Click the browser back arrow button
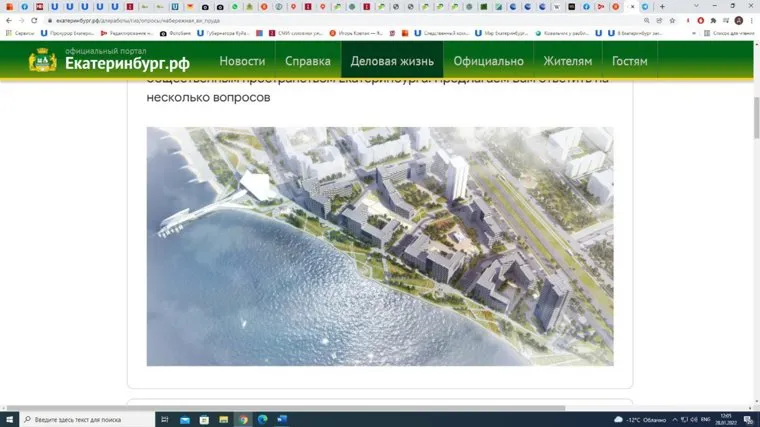 click(8, 20)
